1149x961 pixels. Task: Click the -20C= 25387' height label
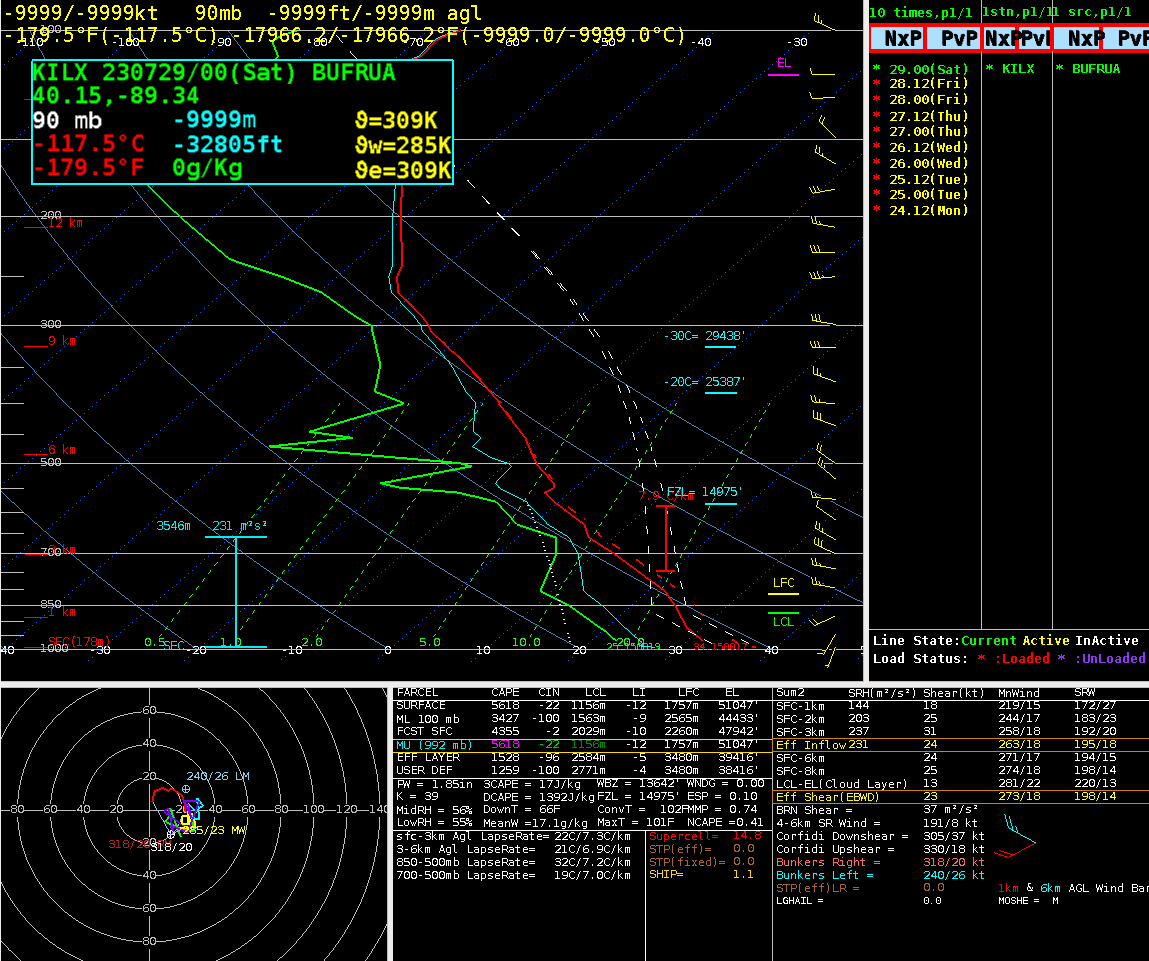(x=704, y=382)
